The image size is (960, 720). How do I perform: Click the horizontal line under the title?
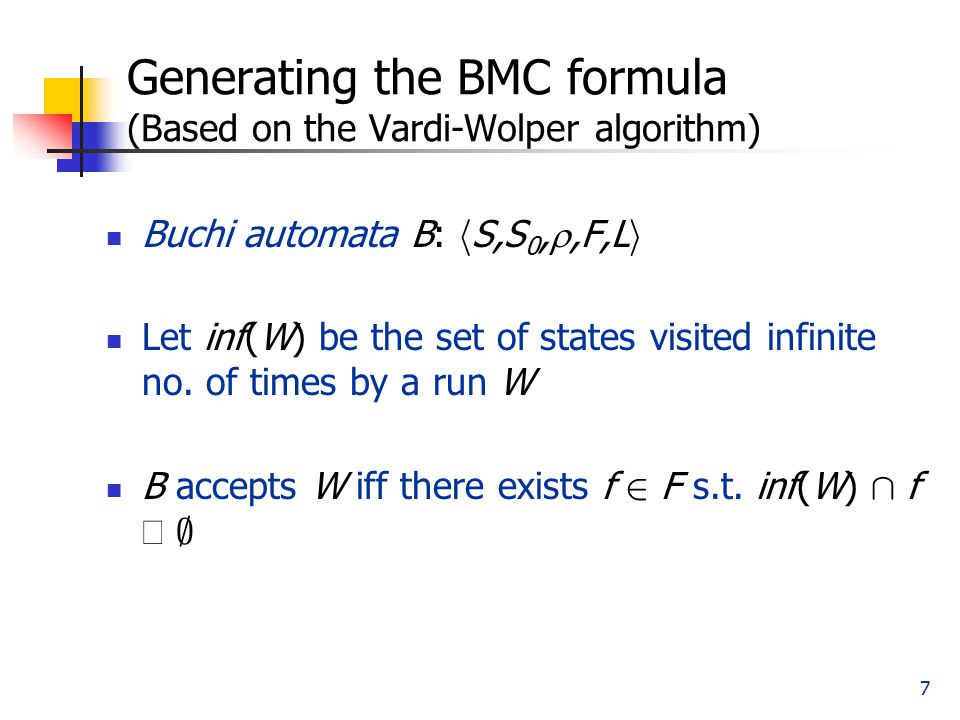465,151
